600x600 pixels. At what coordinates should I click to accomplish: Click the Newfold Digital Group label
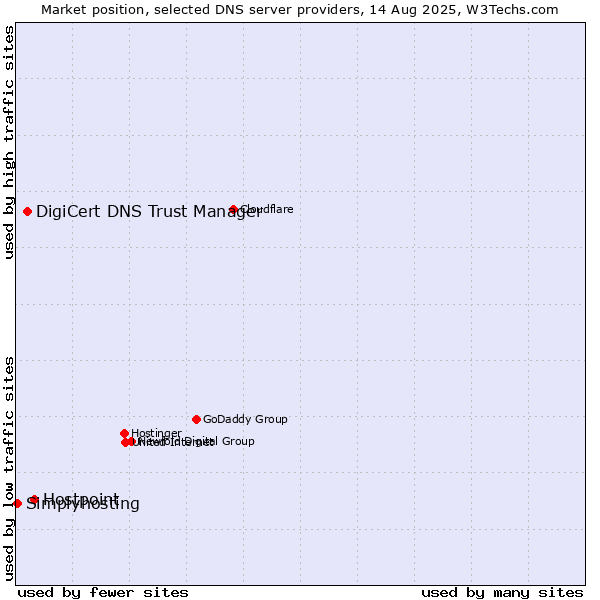196,441
